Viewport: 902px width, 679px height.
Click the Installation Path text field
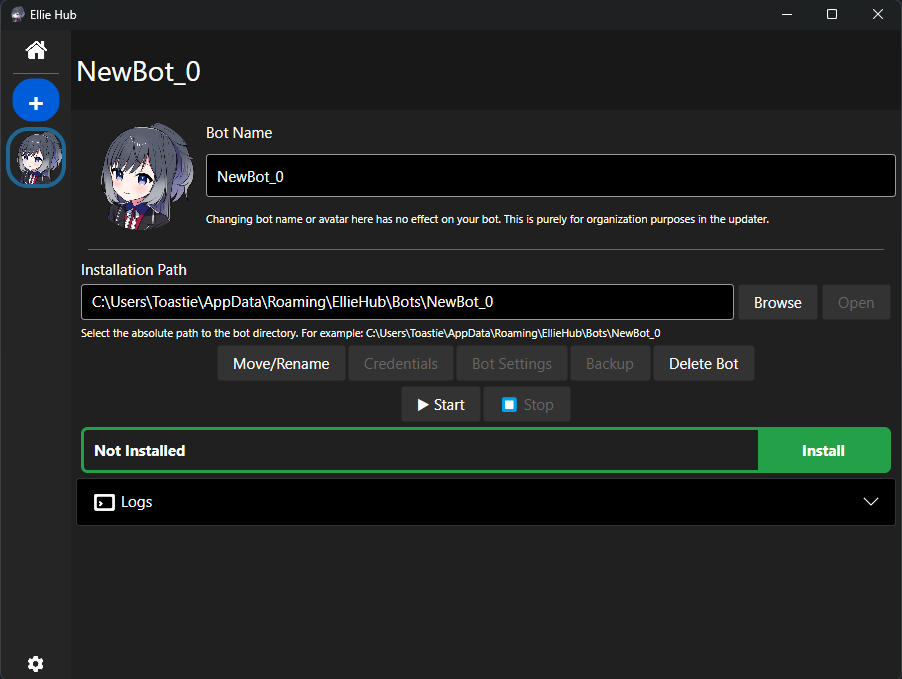click(407, 302)
